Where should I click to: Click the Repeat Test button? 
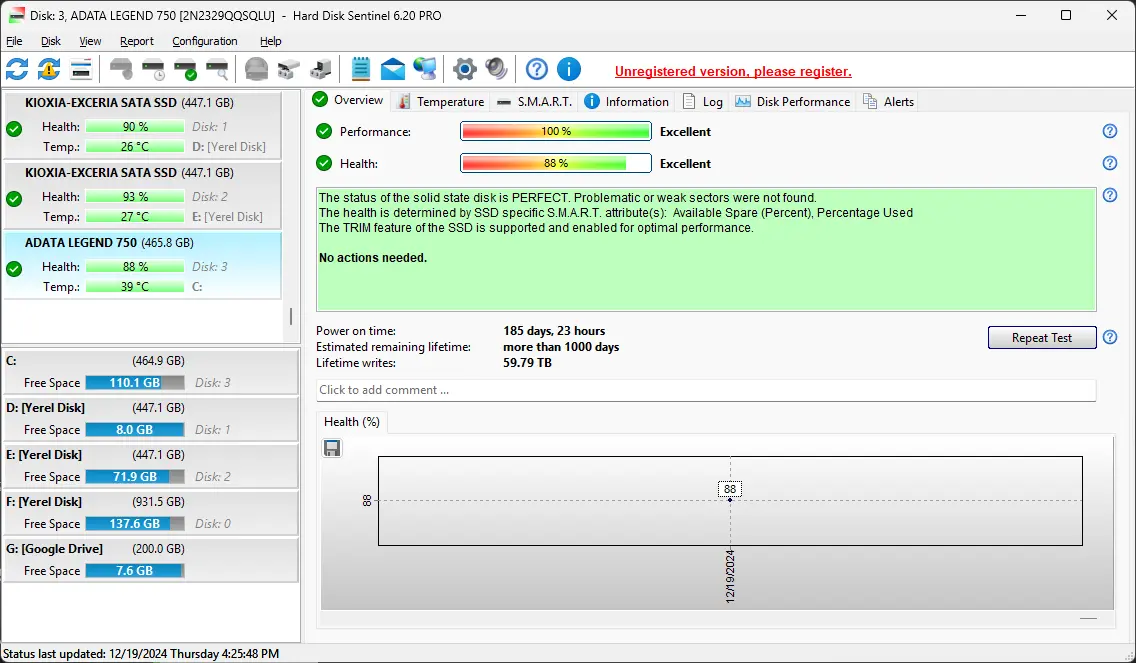pos(1042,338)
